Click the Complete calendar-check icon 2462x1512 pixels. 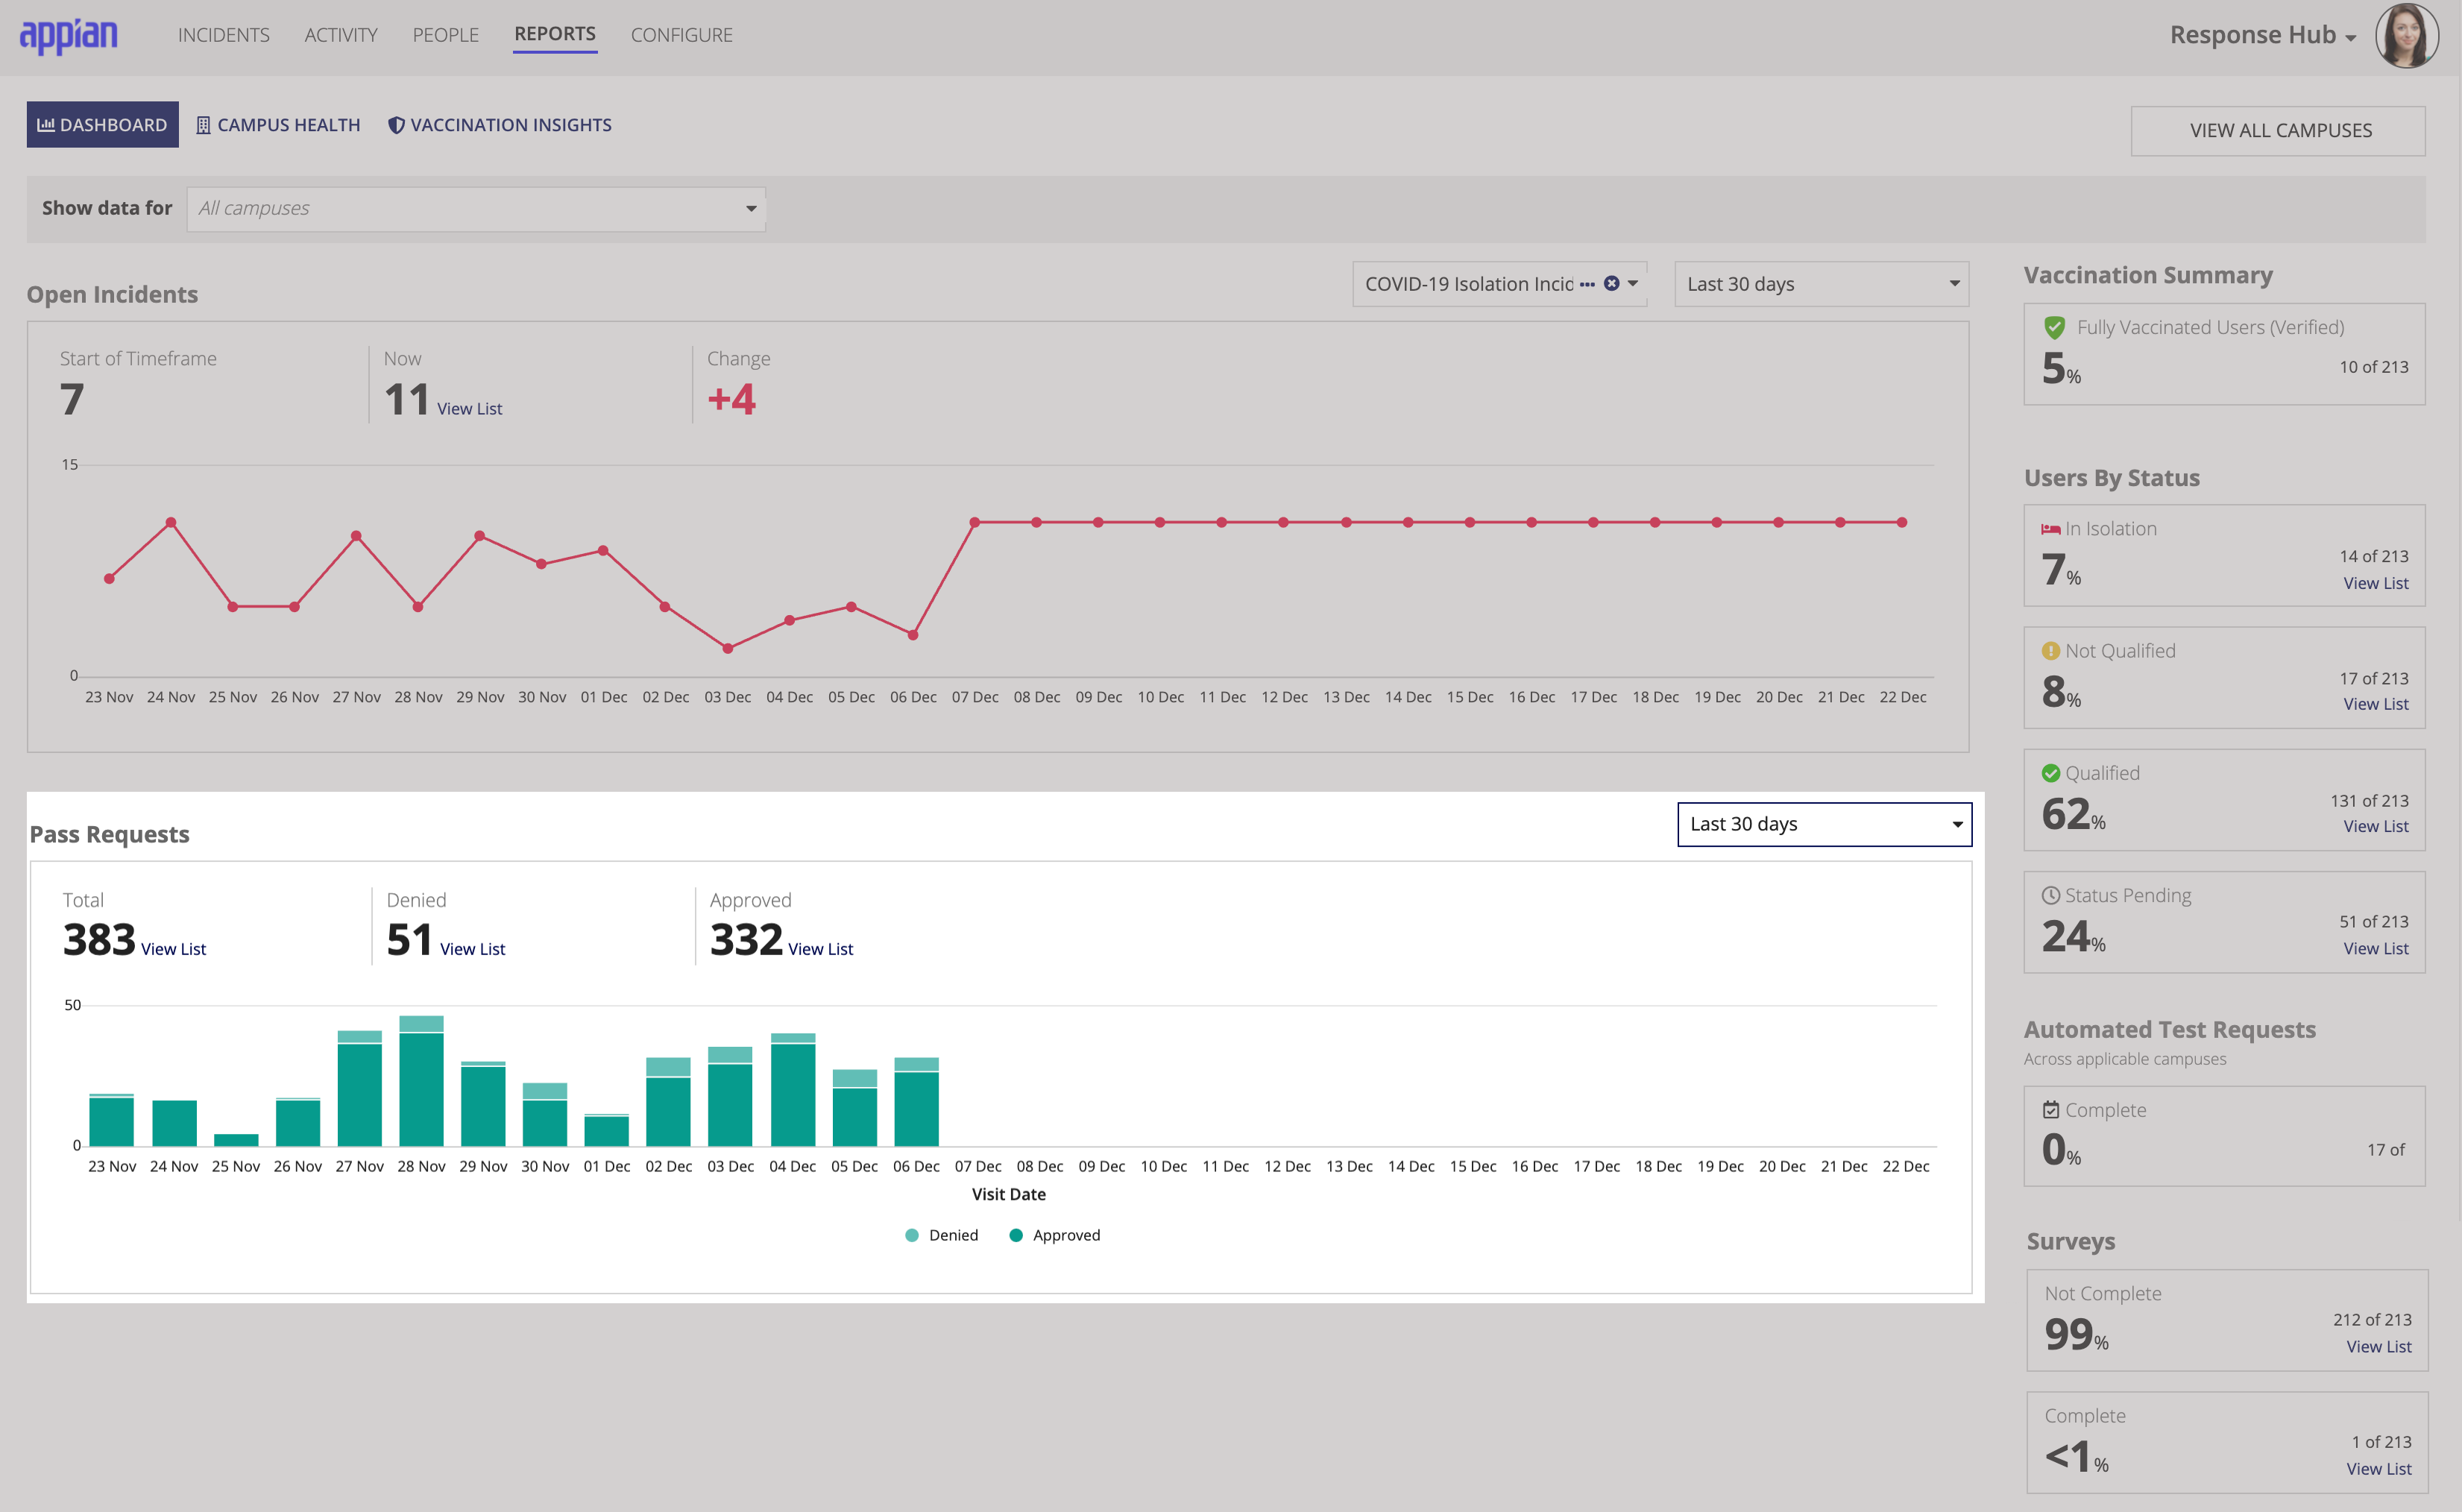(x=2050, y=1110)
